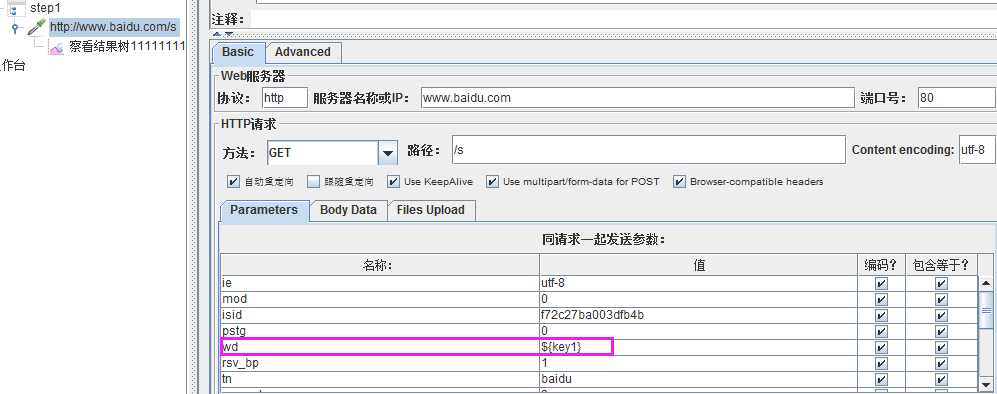997x394 pixels.
Task: Click the split pane collapse-up arrow
Action: (x=217, y=34)
